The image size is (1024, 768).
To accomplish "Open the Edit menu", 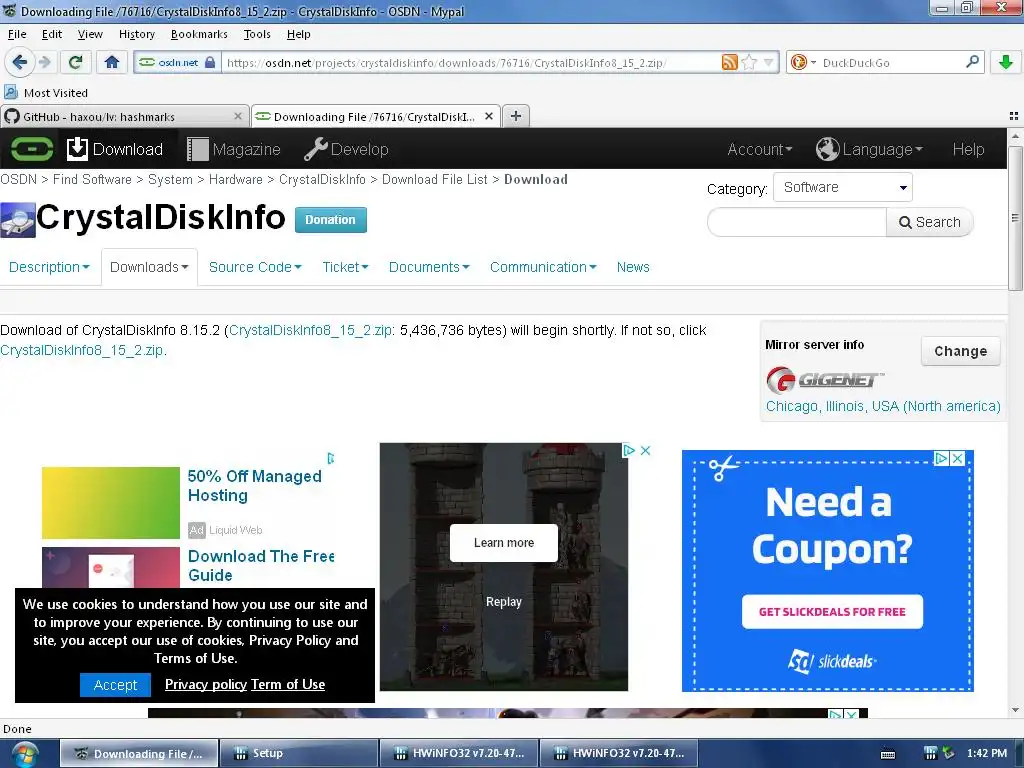I will 52,34.
